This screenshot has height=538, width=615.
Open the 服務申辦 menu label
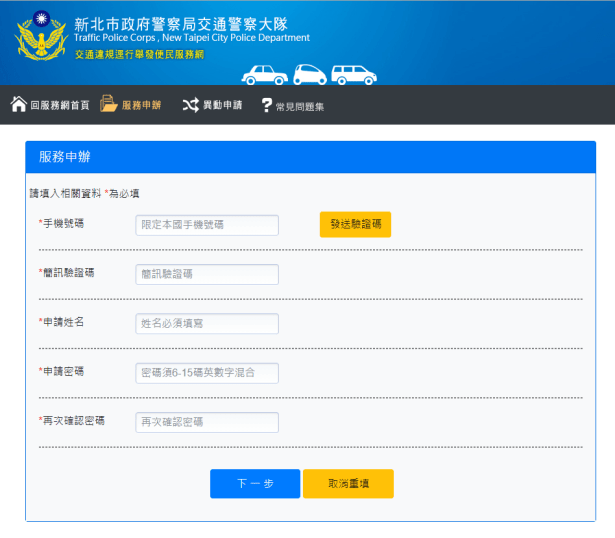pos(141,106)
